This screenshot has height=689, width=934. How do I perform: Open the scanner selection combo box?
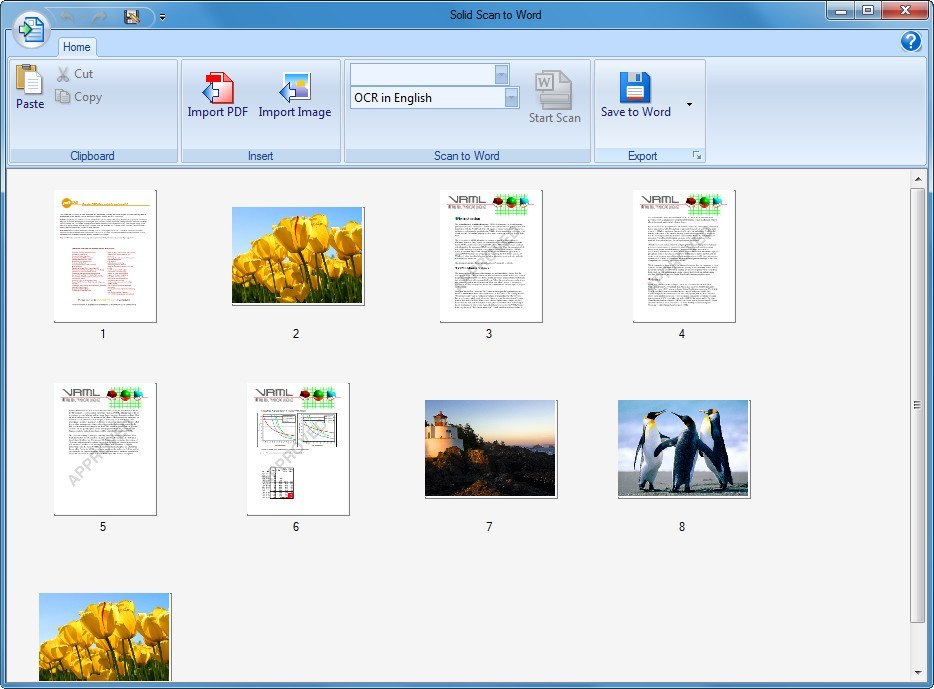[503, 74]
